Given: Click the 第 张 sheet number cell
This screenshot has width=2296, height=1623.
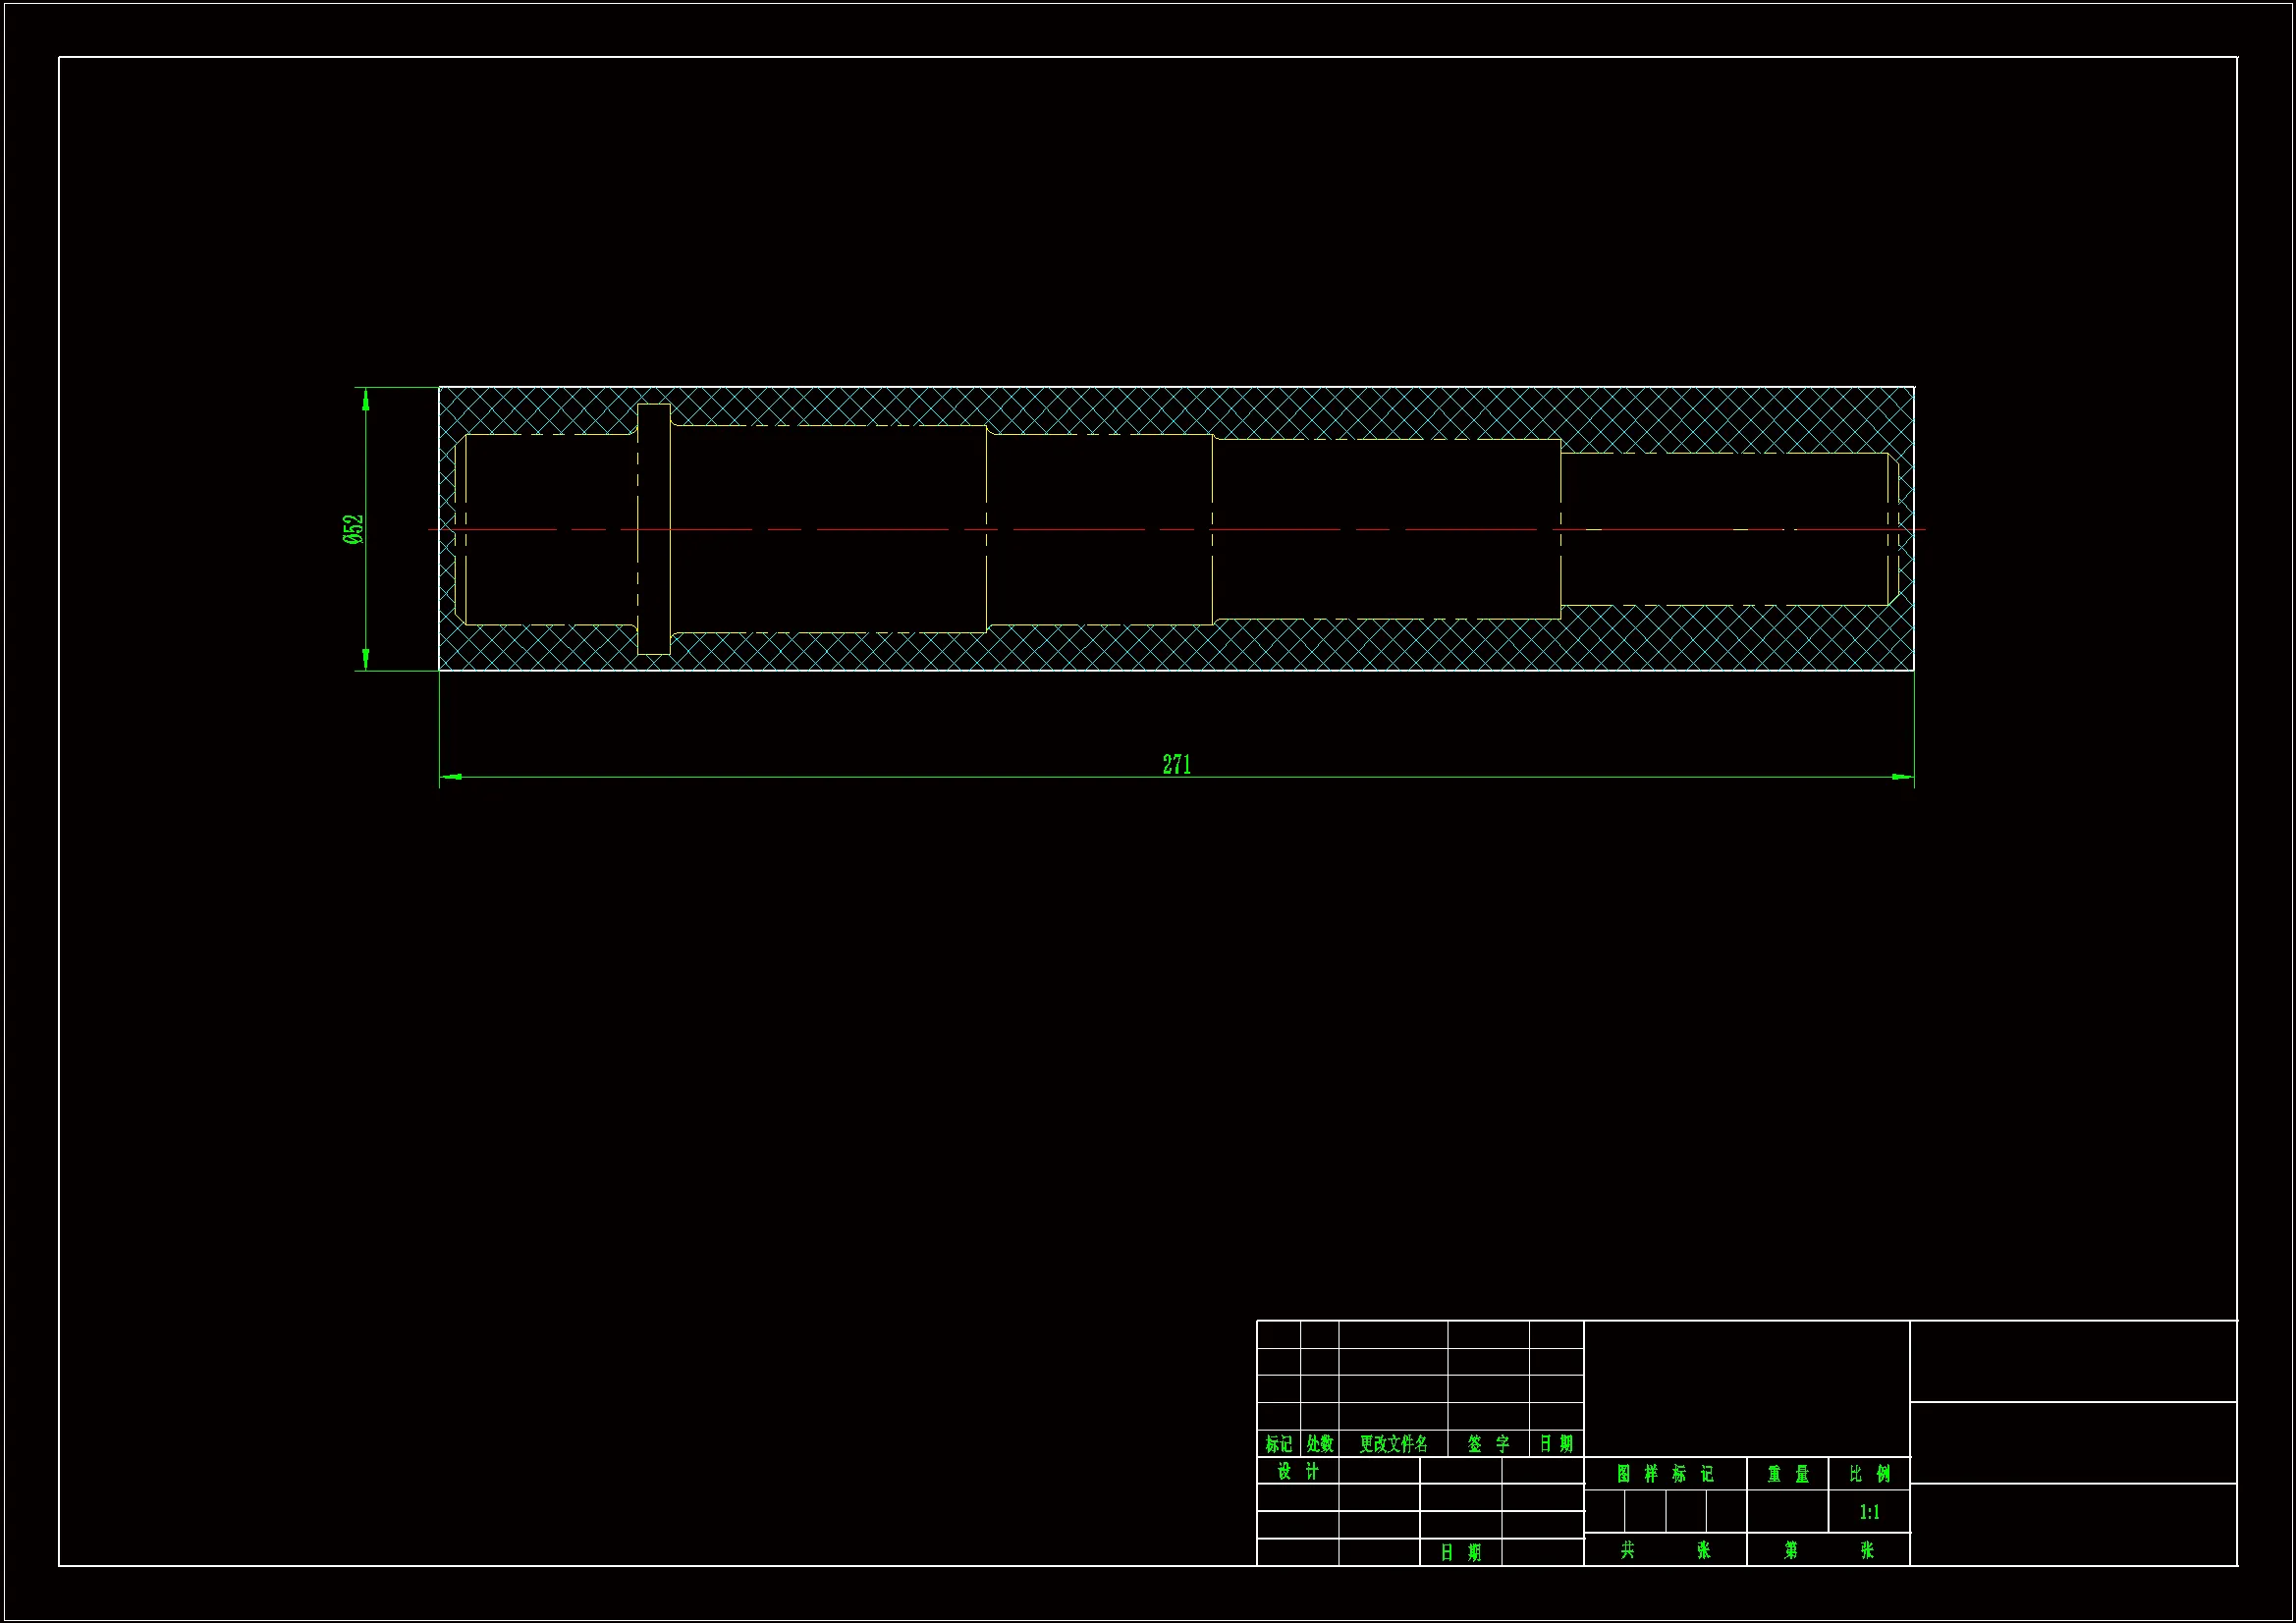Looking at the screenshot, I should tap(1828, 1550).
